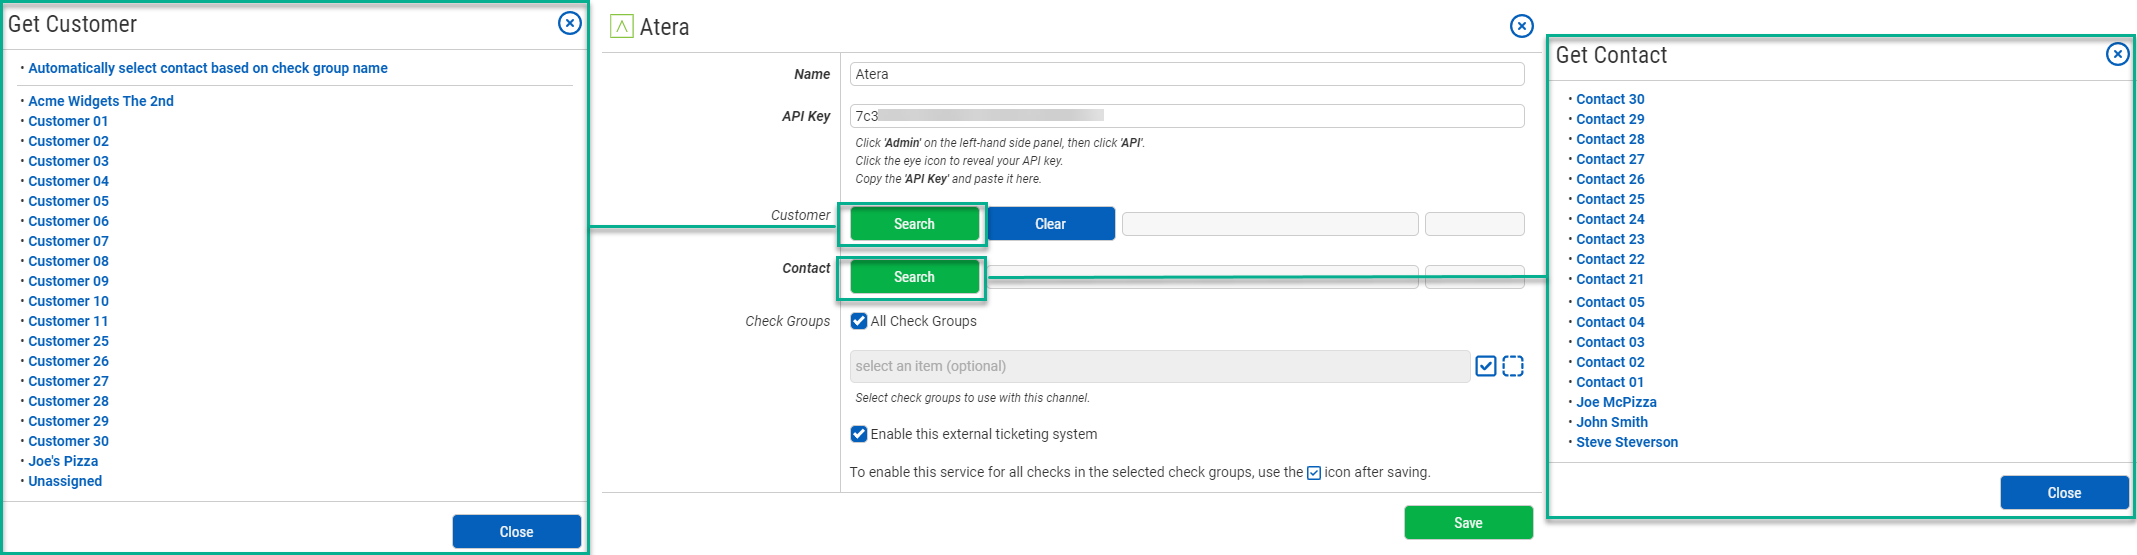Select Contact 02
The width and height of the screenshot is (2137, 555).
(x=1610, y=362)
